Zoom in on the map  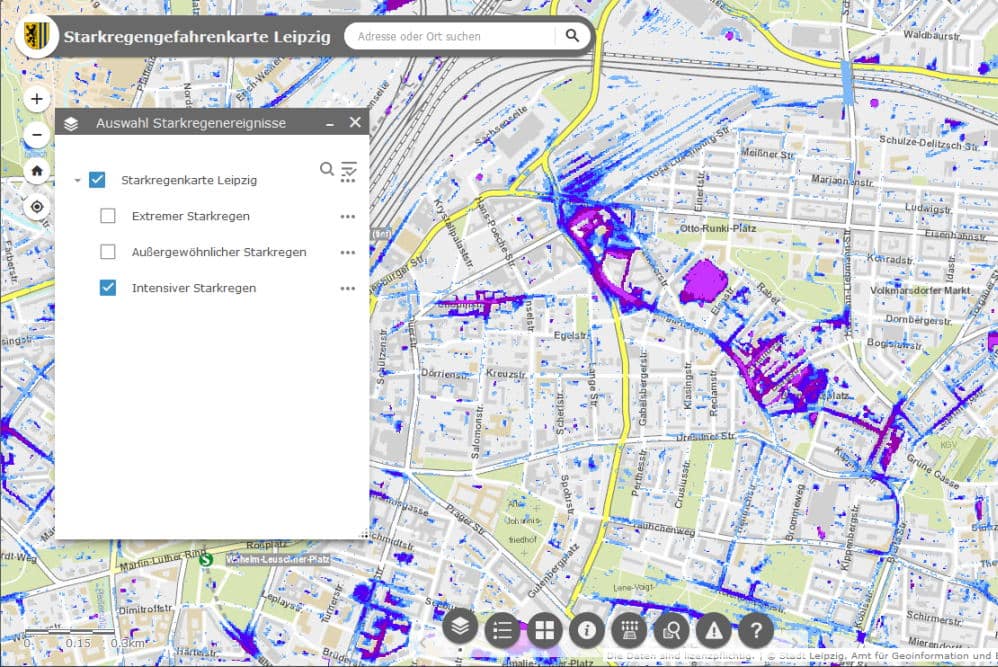coord(37,99)
